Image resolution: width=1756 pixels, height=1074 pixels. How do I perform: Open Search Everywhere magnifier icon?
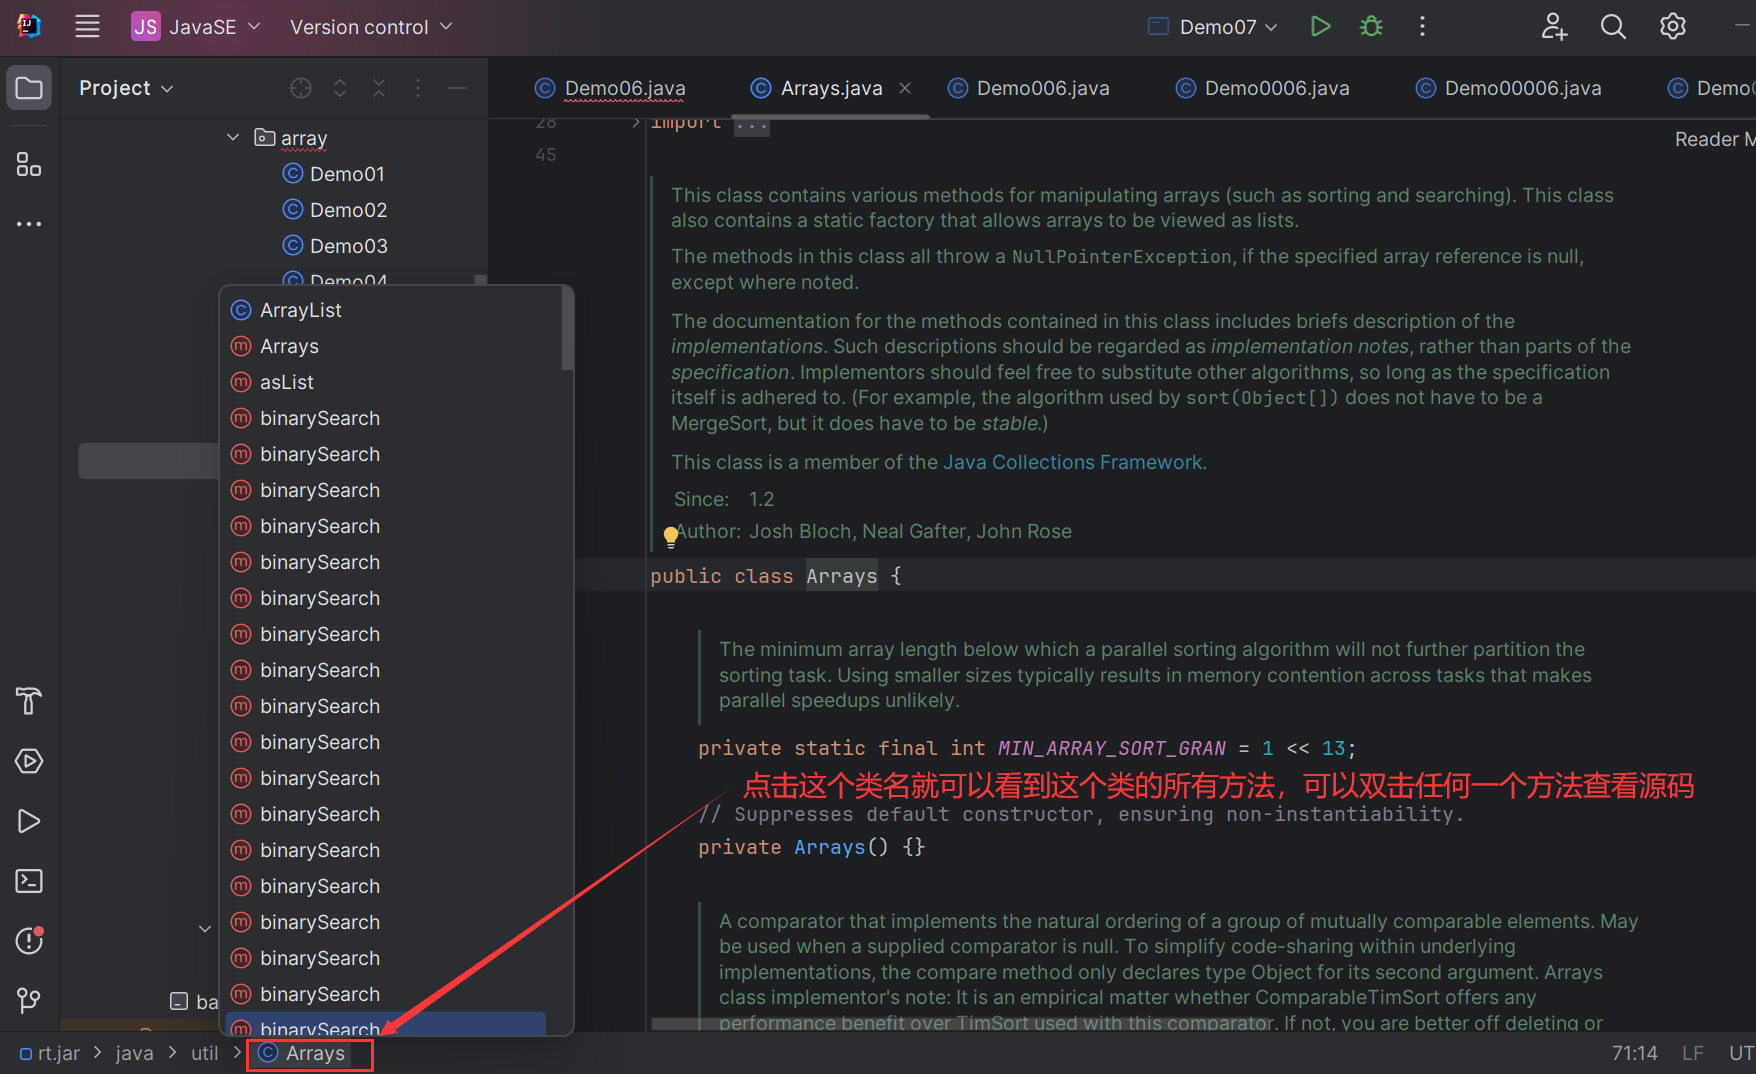(1612, 27)
